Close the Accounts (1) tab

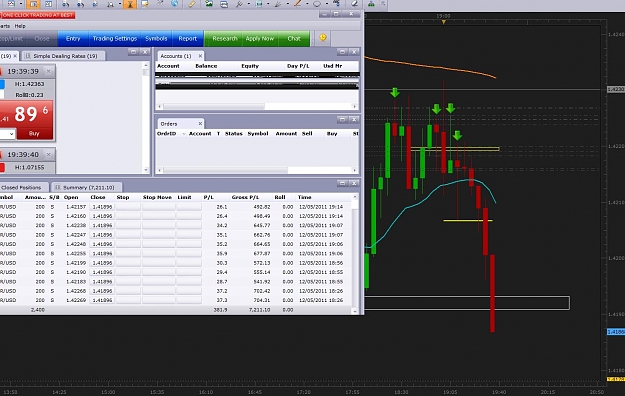pyautogui.click(x=200, y=56)
